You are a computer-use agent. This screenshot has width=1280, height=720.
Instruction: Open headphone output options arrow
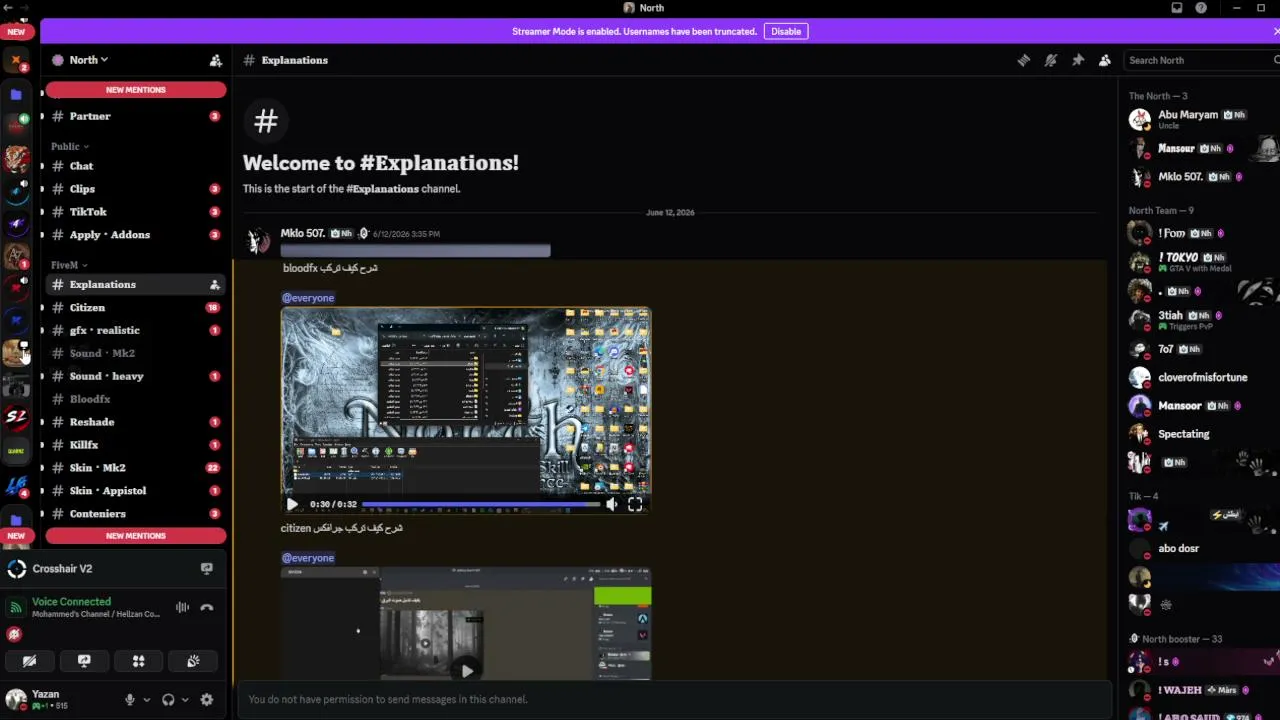coord(185,700)
